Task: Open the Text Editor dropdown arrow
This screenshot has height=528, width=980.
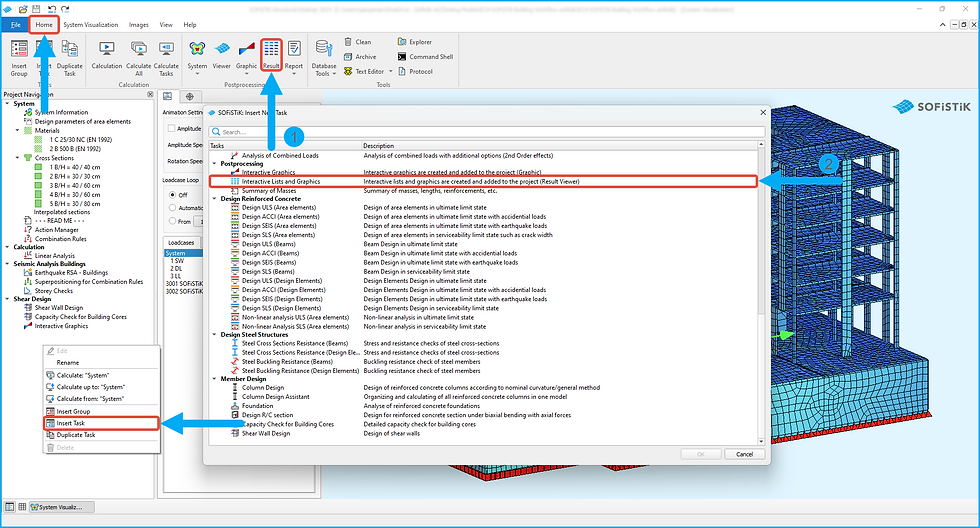Action: point(391,71)
